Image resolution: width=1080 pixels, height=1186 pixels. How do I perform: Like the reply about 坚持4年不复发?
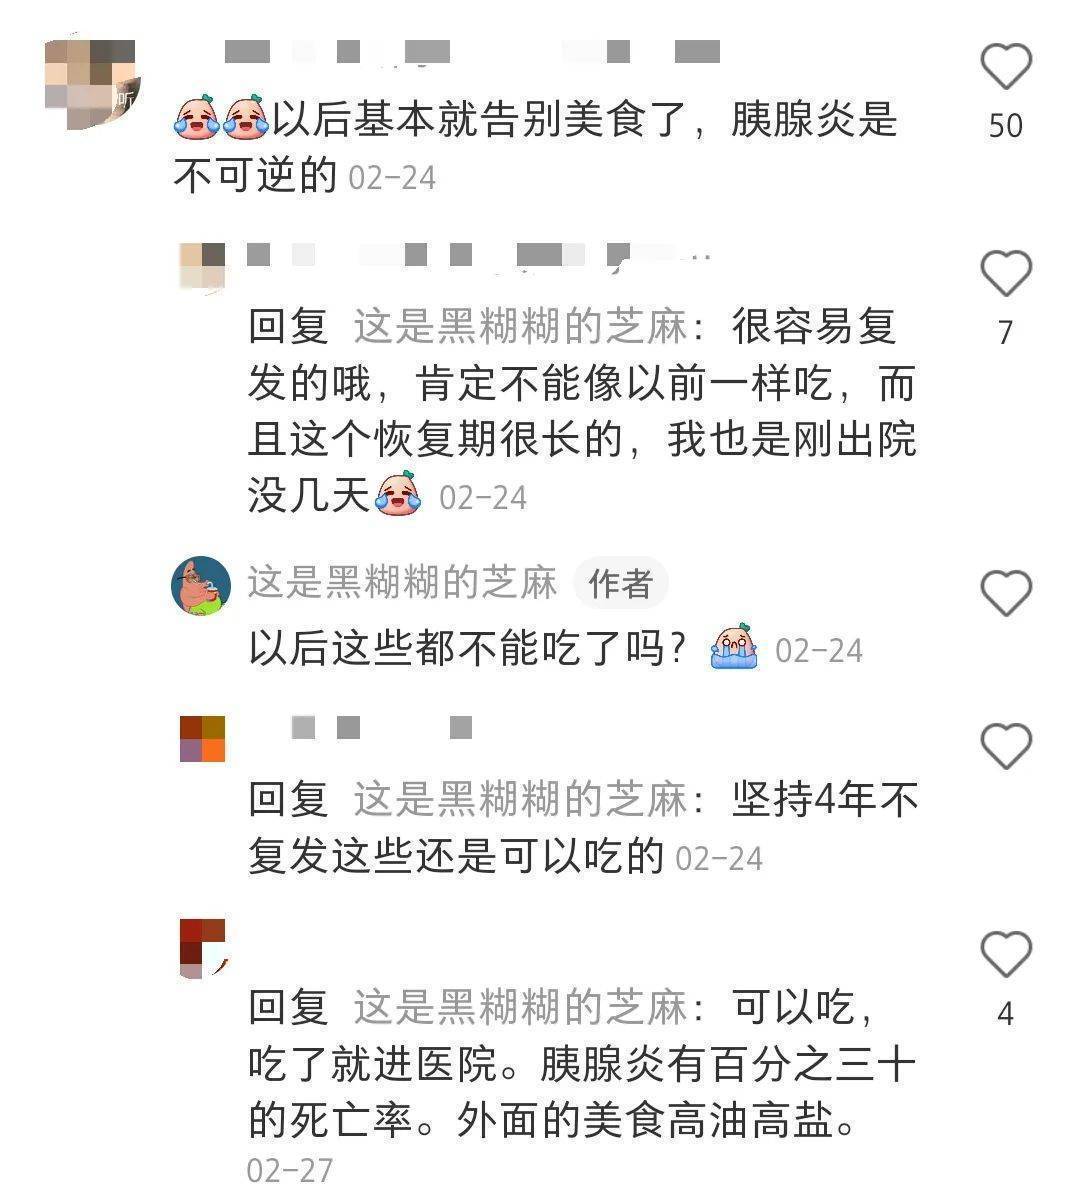[1006, 746]
